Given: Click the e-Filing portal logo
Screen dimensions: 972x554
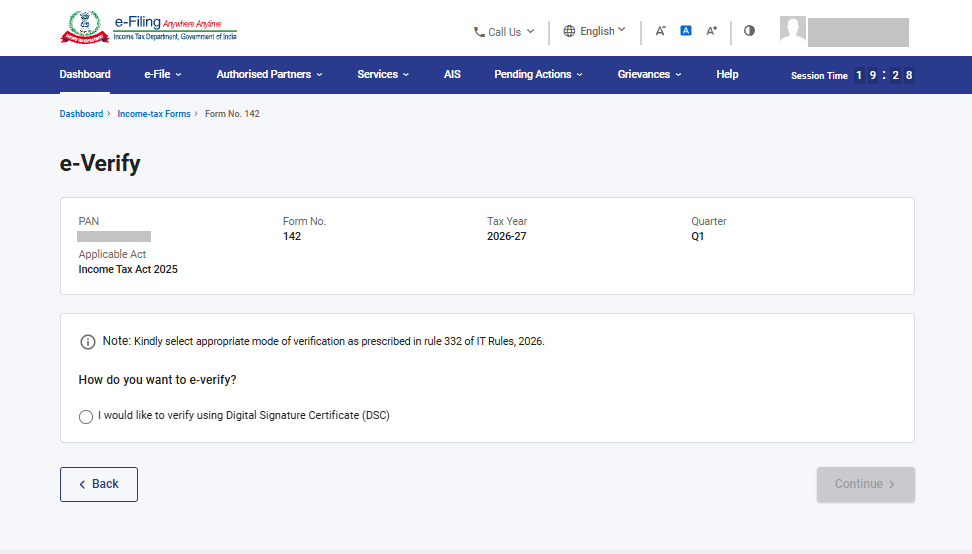Looking at the screenshot, I should (148, 28).
